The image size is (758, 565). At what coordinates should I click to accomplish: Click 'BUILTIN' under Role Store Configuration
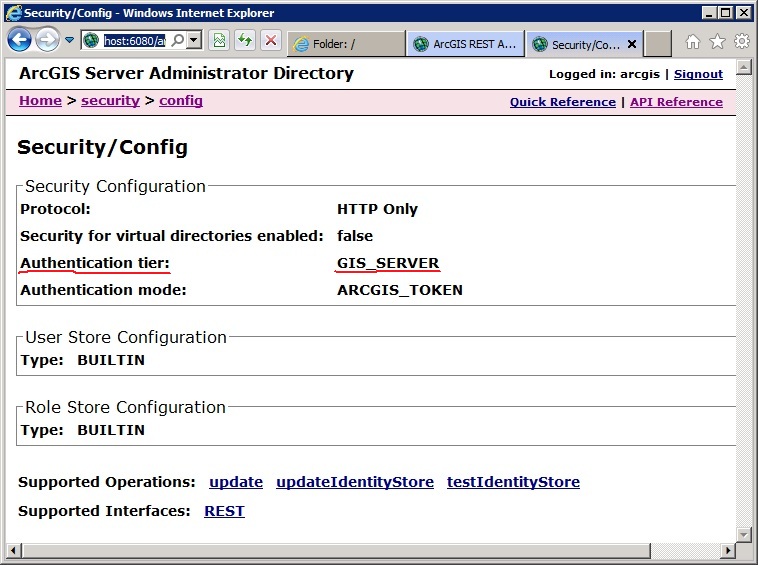(x=111, y=430)
